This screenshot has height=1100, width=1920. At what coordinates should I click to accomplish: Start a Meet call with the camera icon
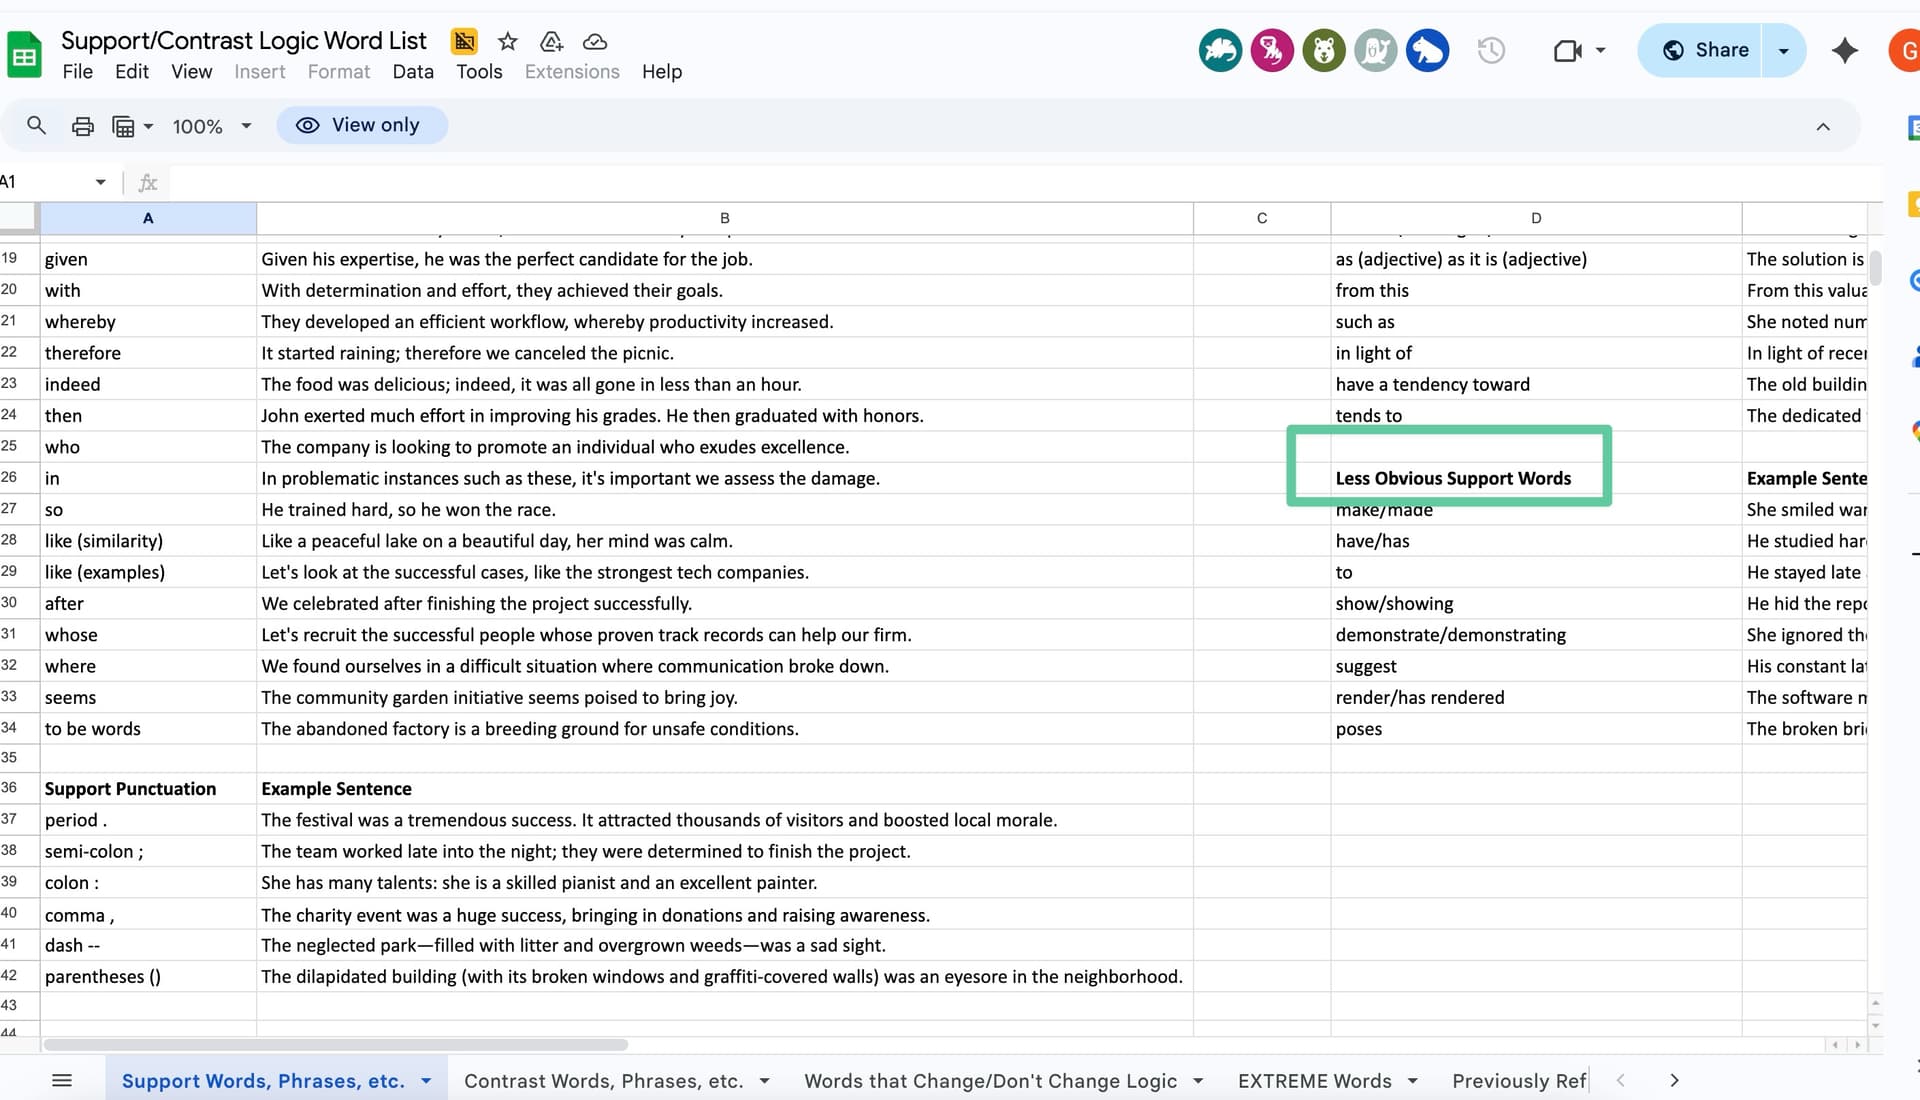(1567, 50)
